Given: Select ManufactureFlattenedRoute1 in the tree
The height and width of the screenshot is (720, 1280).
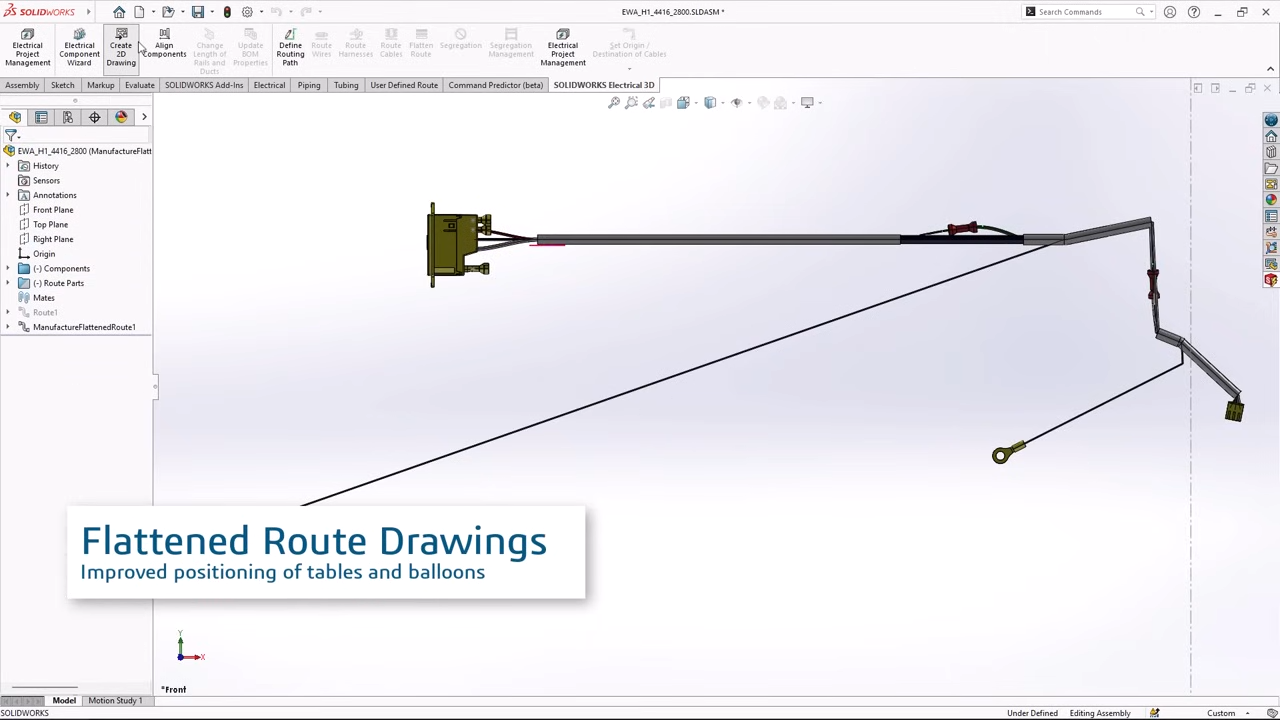Looking at the screenshot, I should 84,327.
